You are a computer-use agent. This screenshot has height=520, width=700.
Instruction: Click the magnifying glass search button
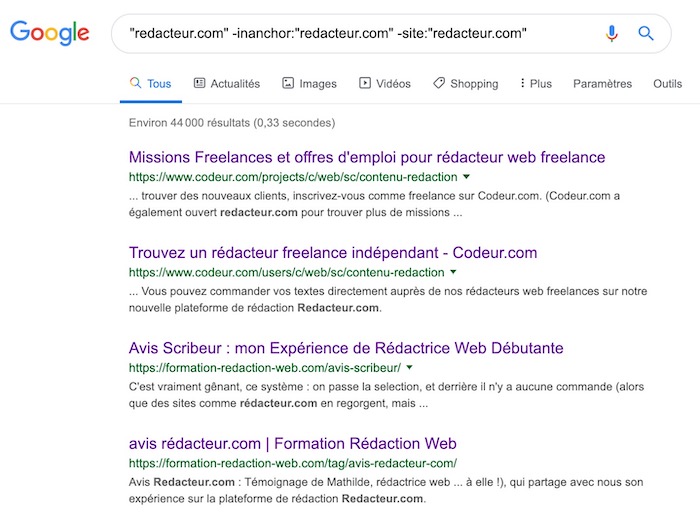pos(646,34)
